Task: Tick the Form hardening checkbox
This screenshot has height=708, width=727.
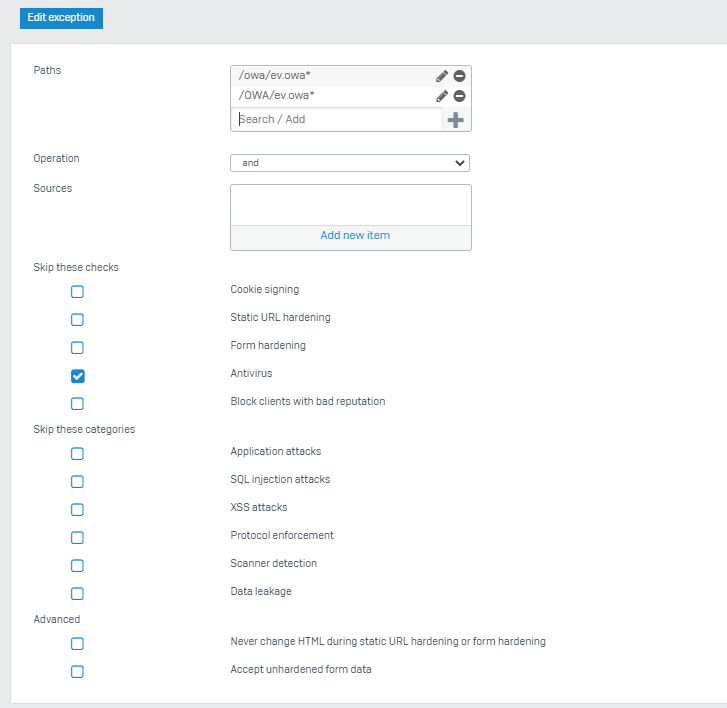Action: 77,348
